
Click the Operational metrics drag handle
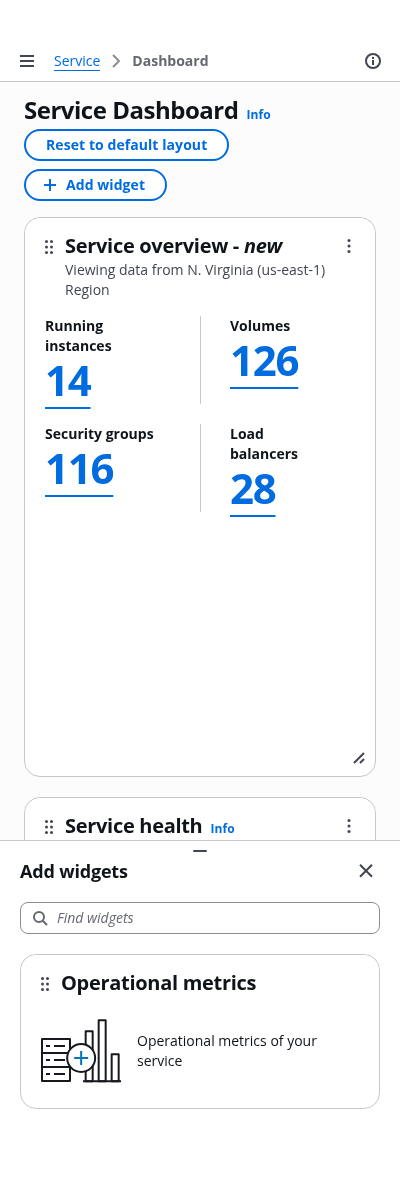coord(45,984)
